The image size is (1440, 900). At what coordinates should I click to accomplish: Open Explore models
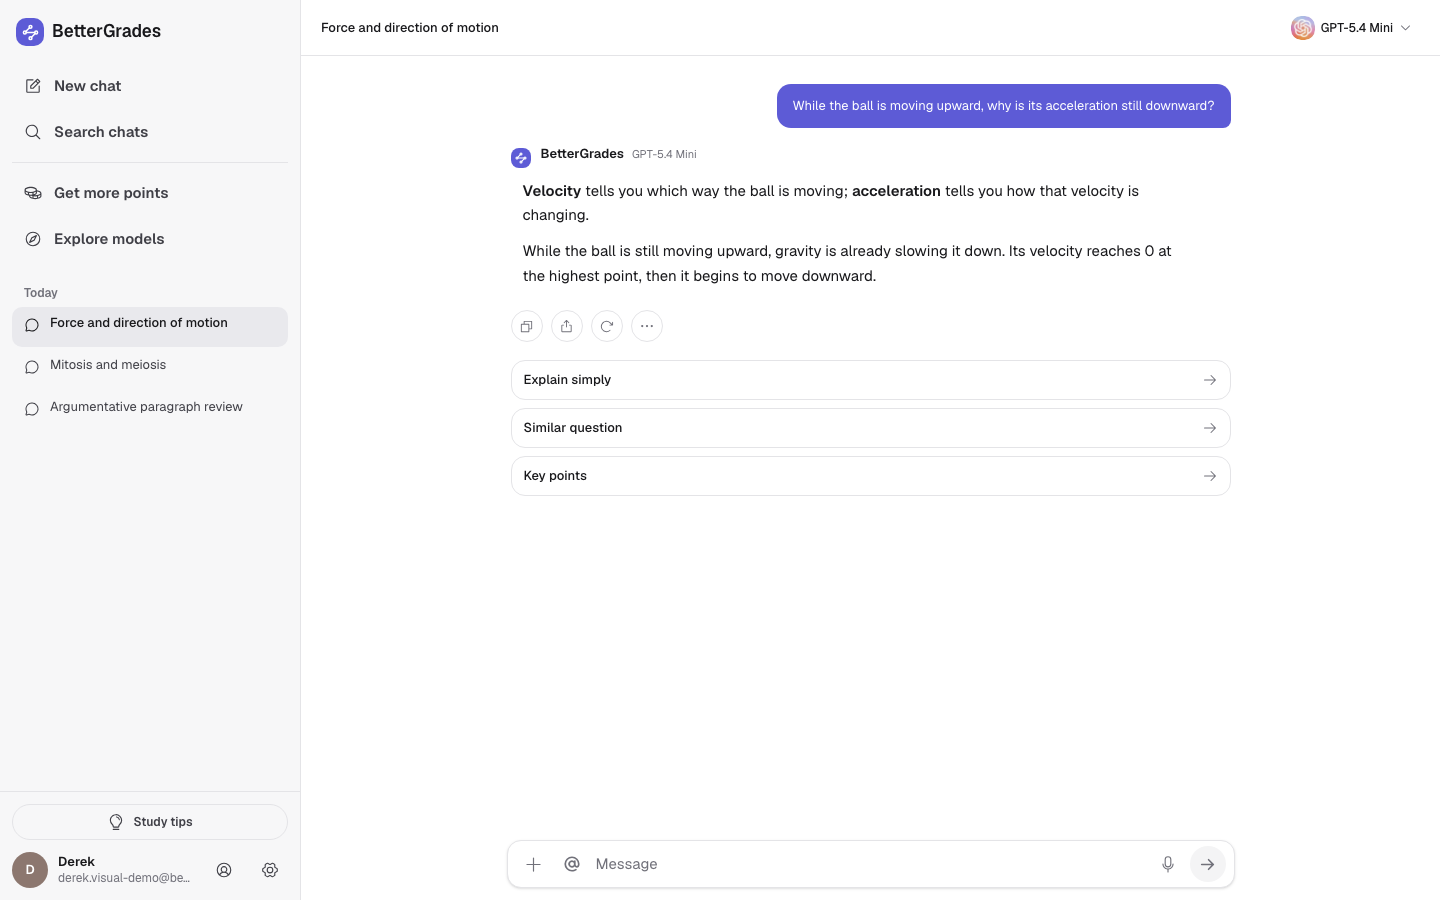(x=150, y=239)
